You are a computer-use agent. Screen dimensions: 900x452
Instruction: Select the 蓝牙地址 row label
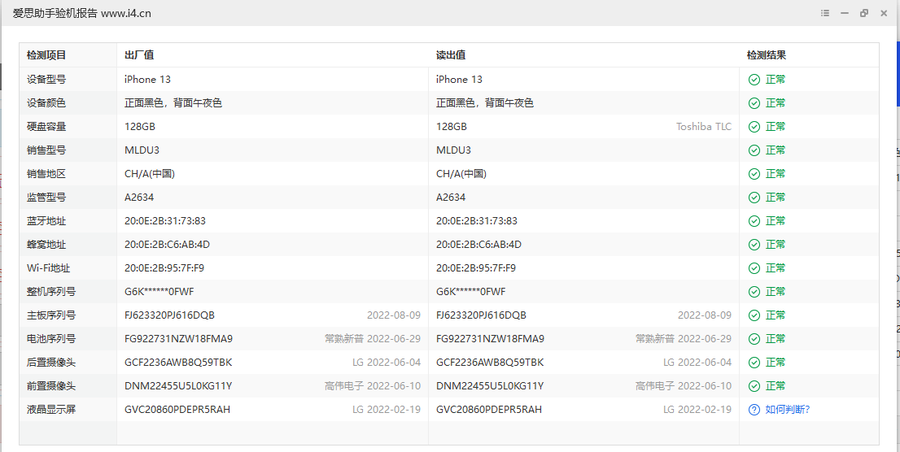[x=46, y=221]
